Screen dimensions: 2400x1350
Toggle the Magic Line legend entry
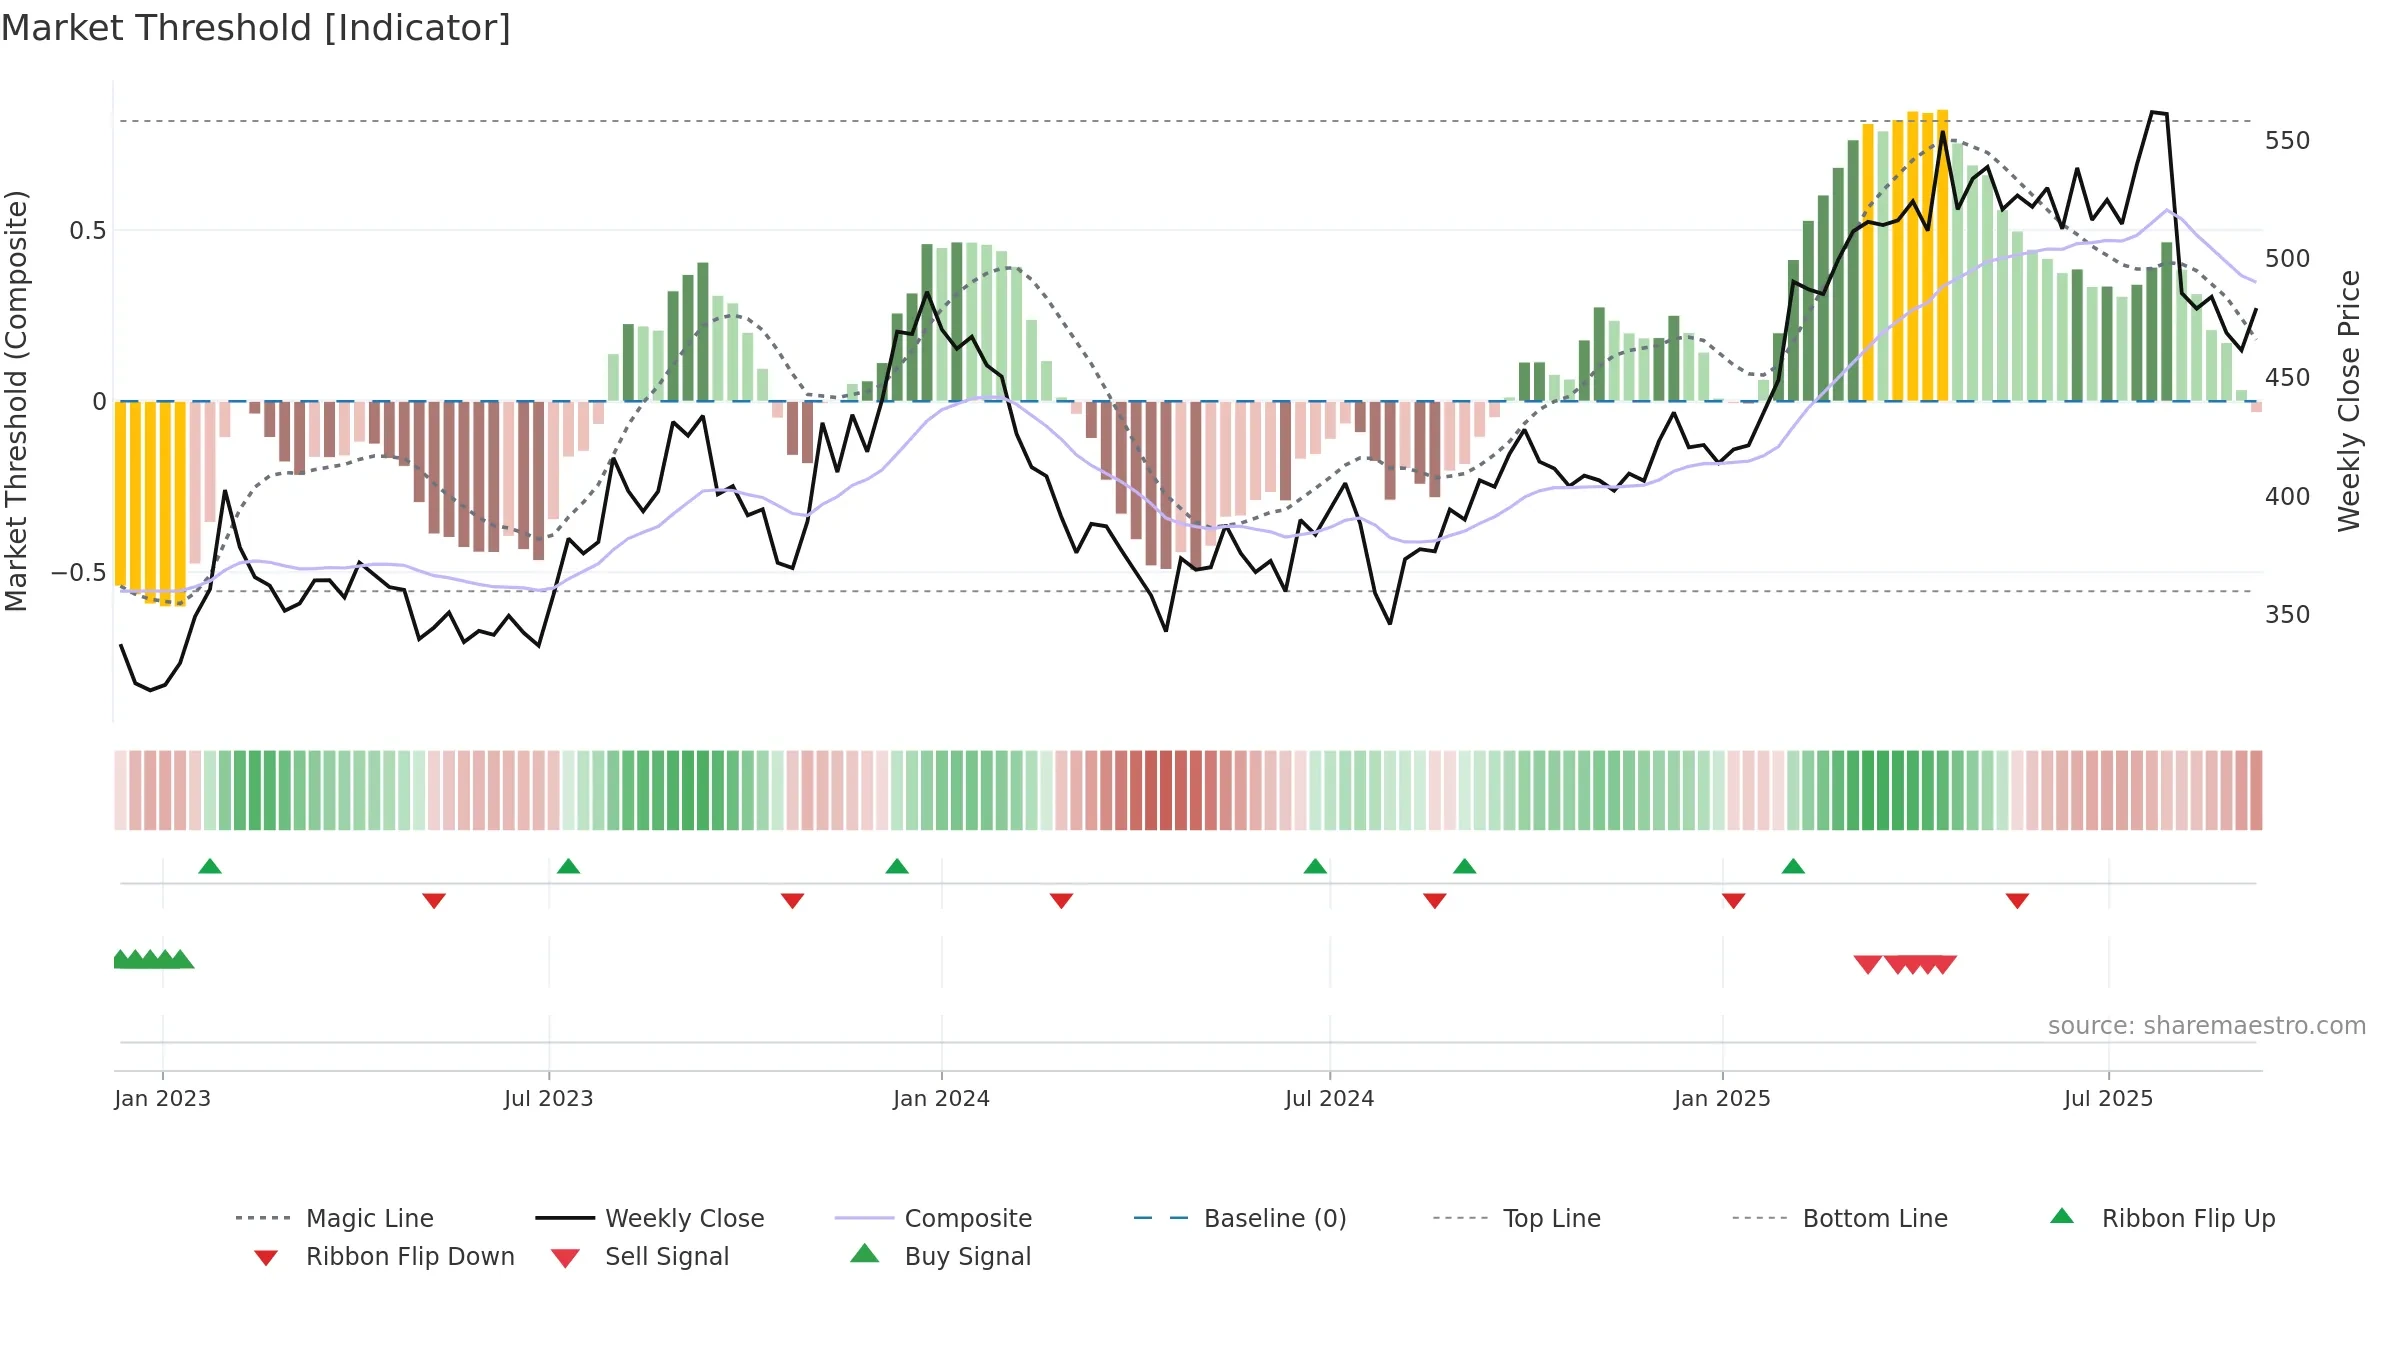(x=335, y=1218)
